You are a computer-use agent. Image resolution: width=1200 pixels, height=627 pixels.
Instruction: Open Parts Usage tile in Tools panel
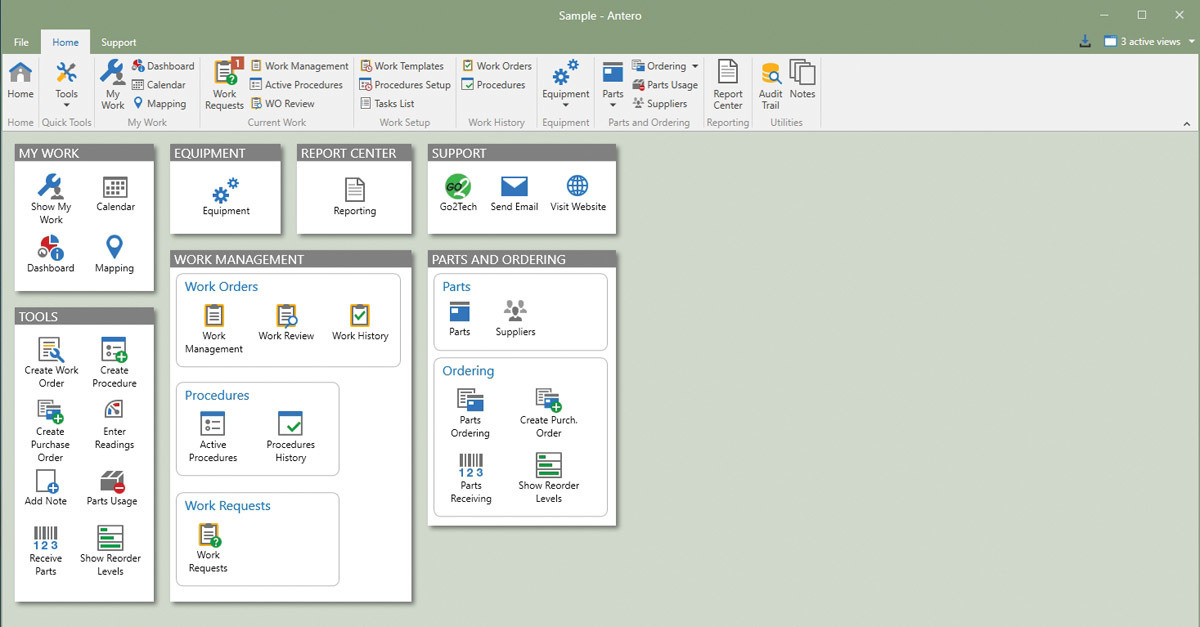point(112,488)
